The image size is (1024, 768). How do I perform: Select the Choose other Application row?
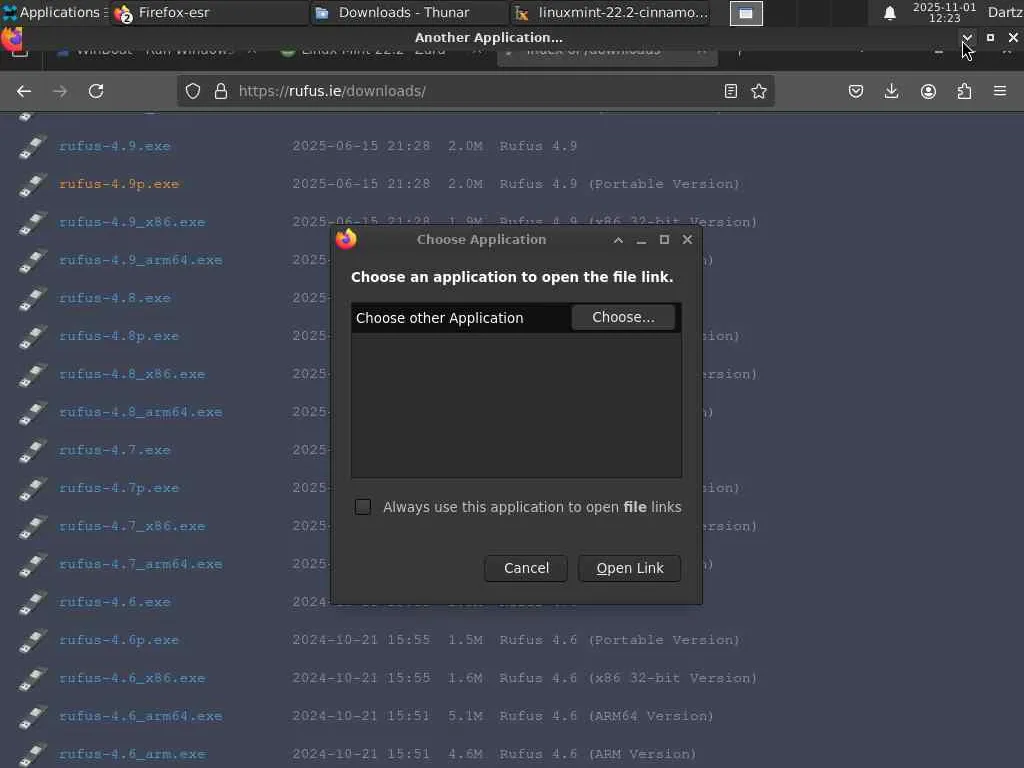pos(516,318)
